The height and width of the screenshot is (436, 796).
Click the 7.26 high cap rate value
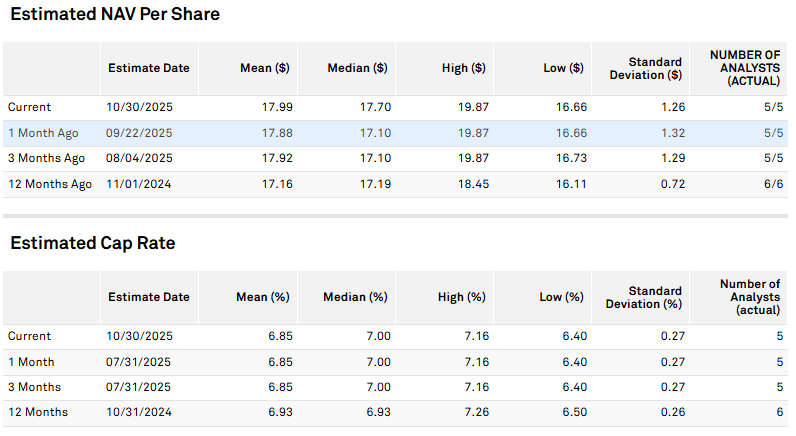pos(472,413)
